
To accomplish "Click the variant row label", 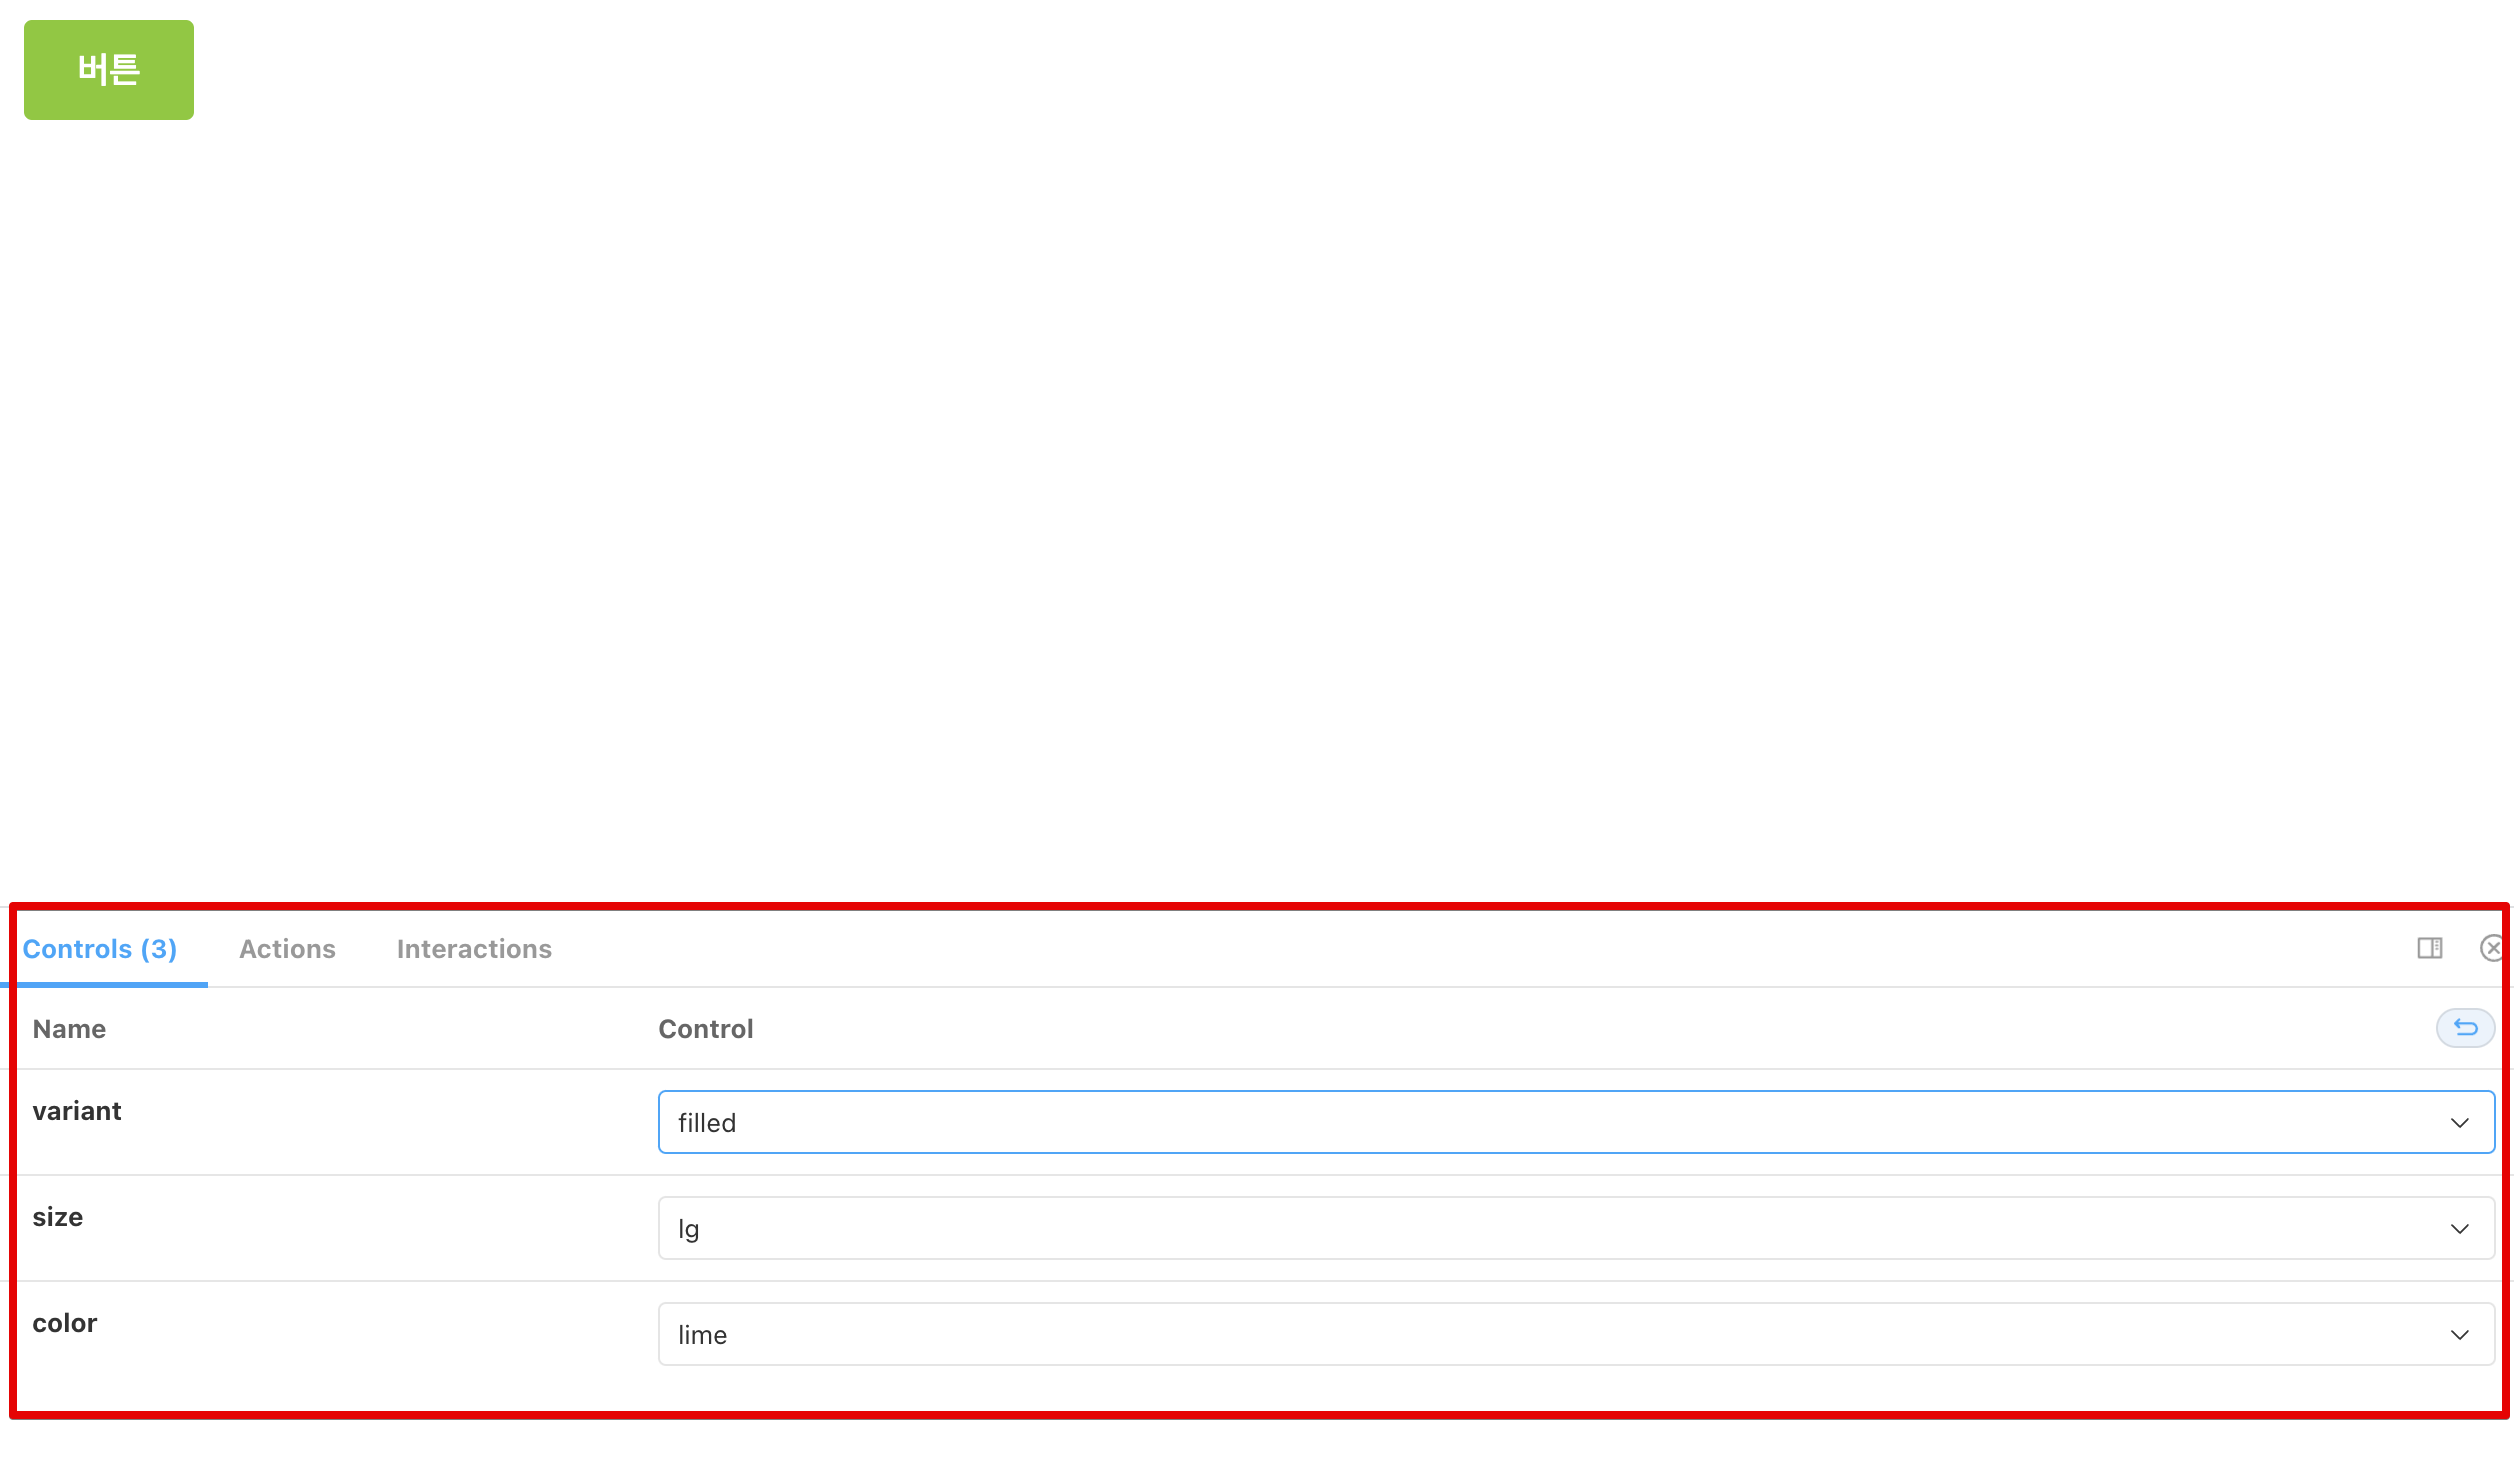I will pos(76,1110).
